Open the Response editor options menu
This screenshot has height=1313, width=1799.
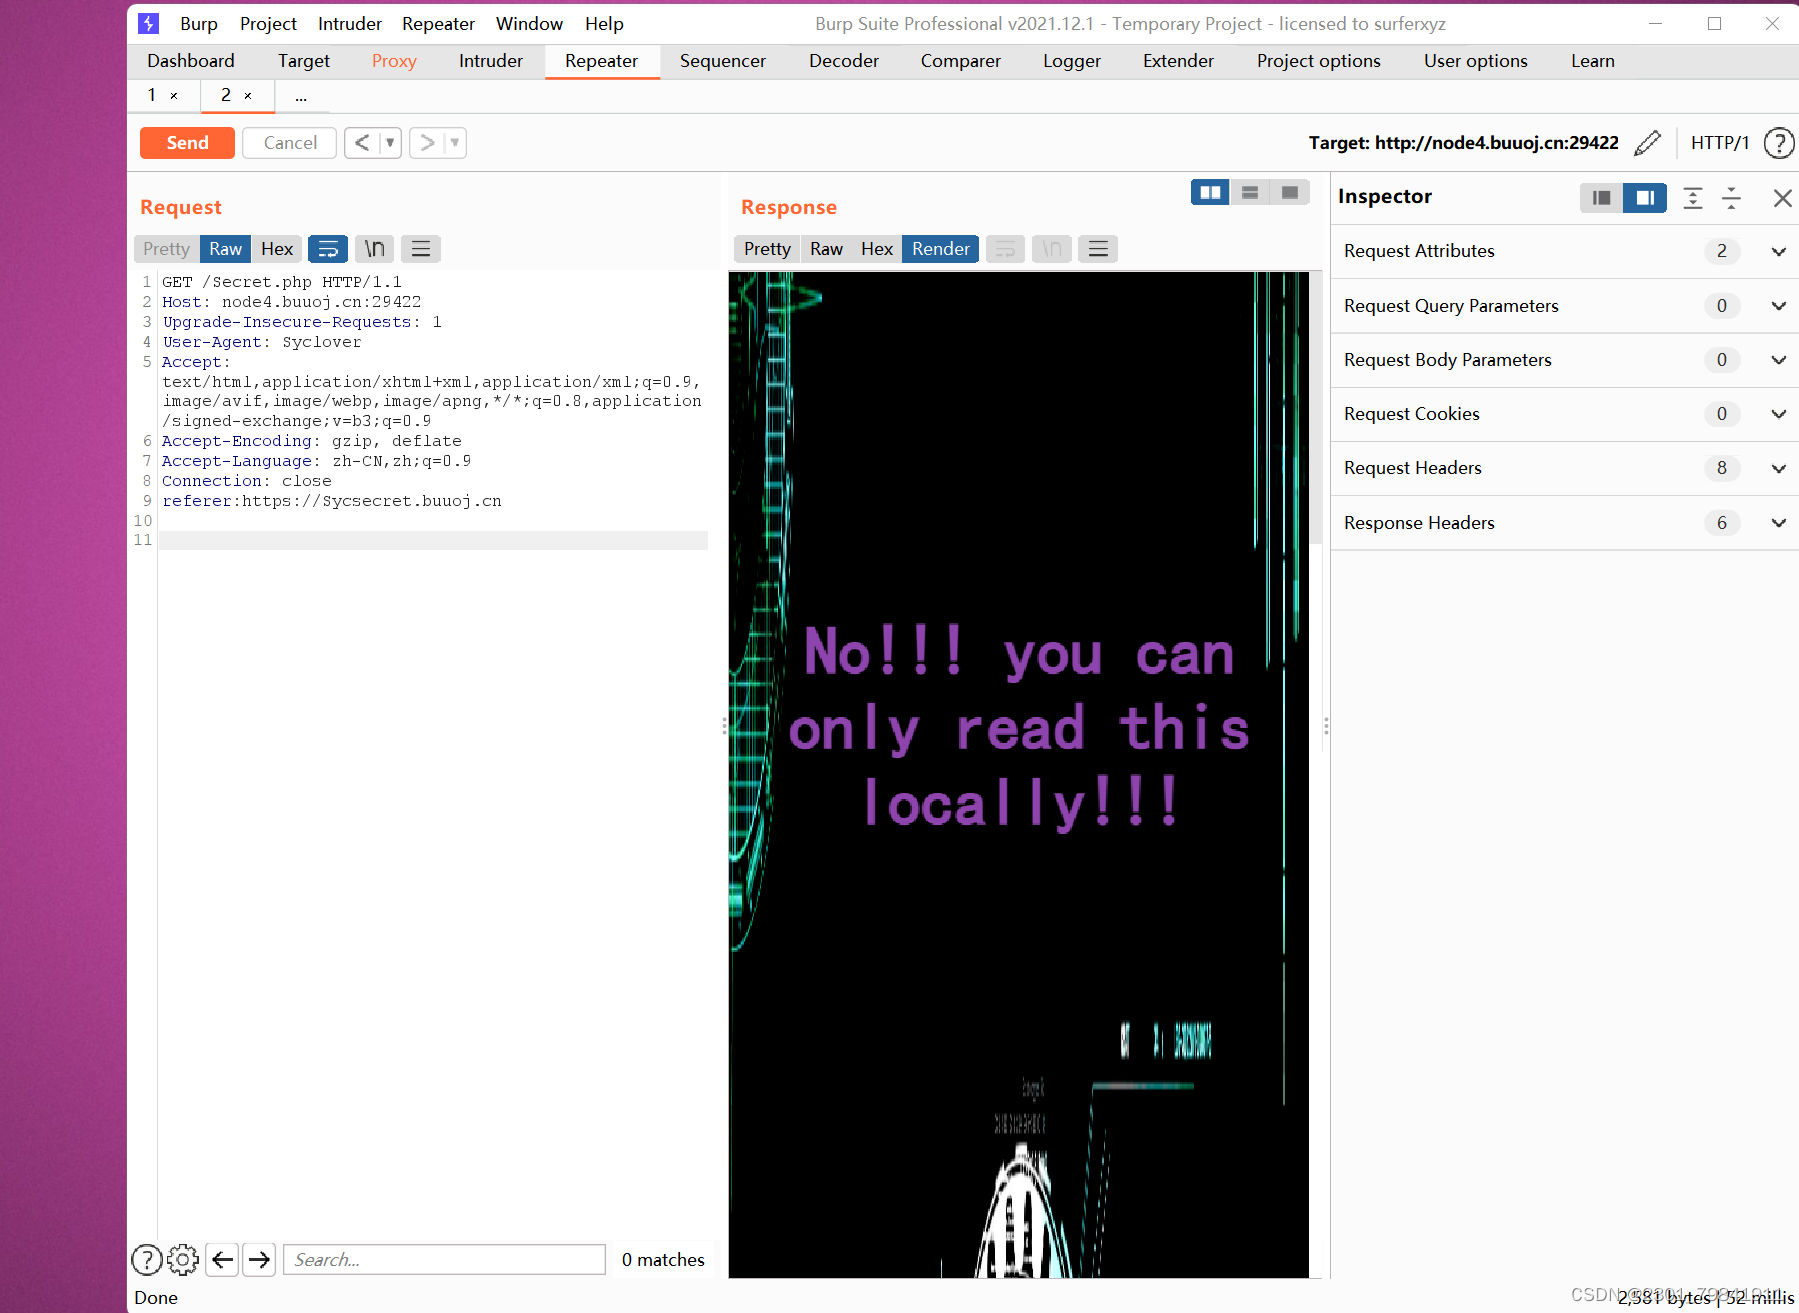coord(1097,248)
